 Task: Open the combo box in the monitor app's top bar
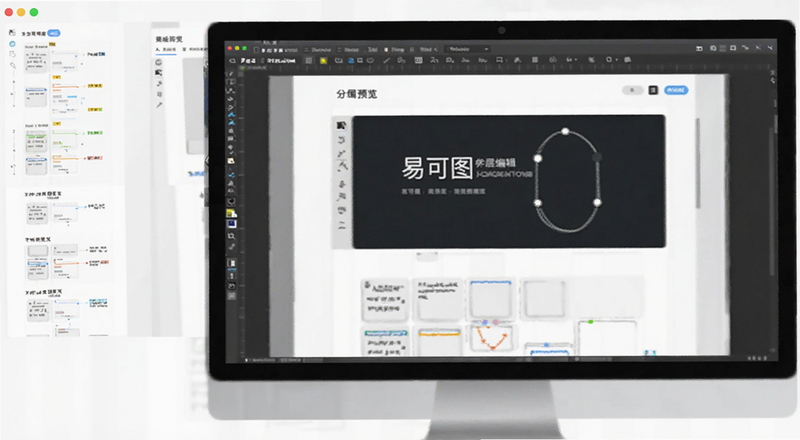[467, 49]
